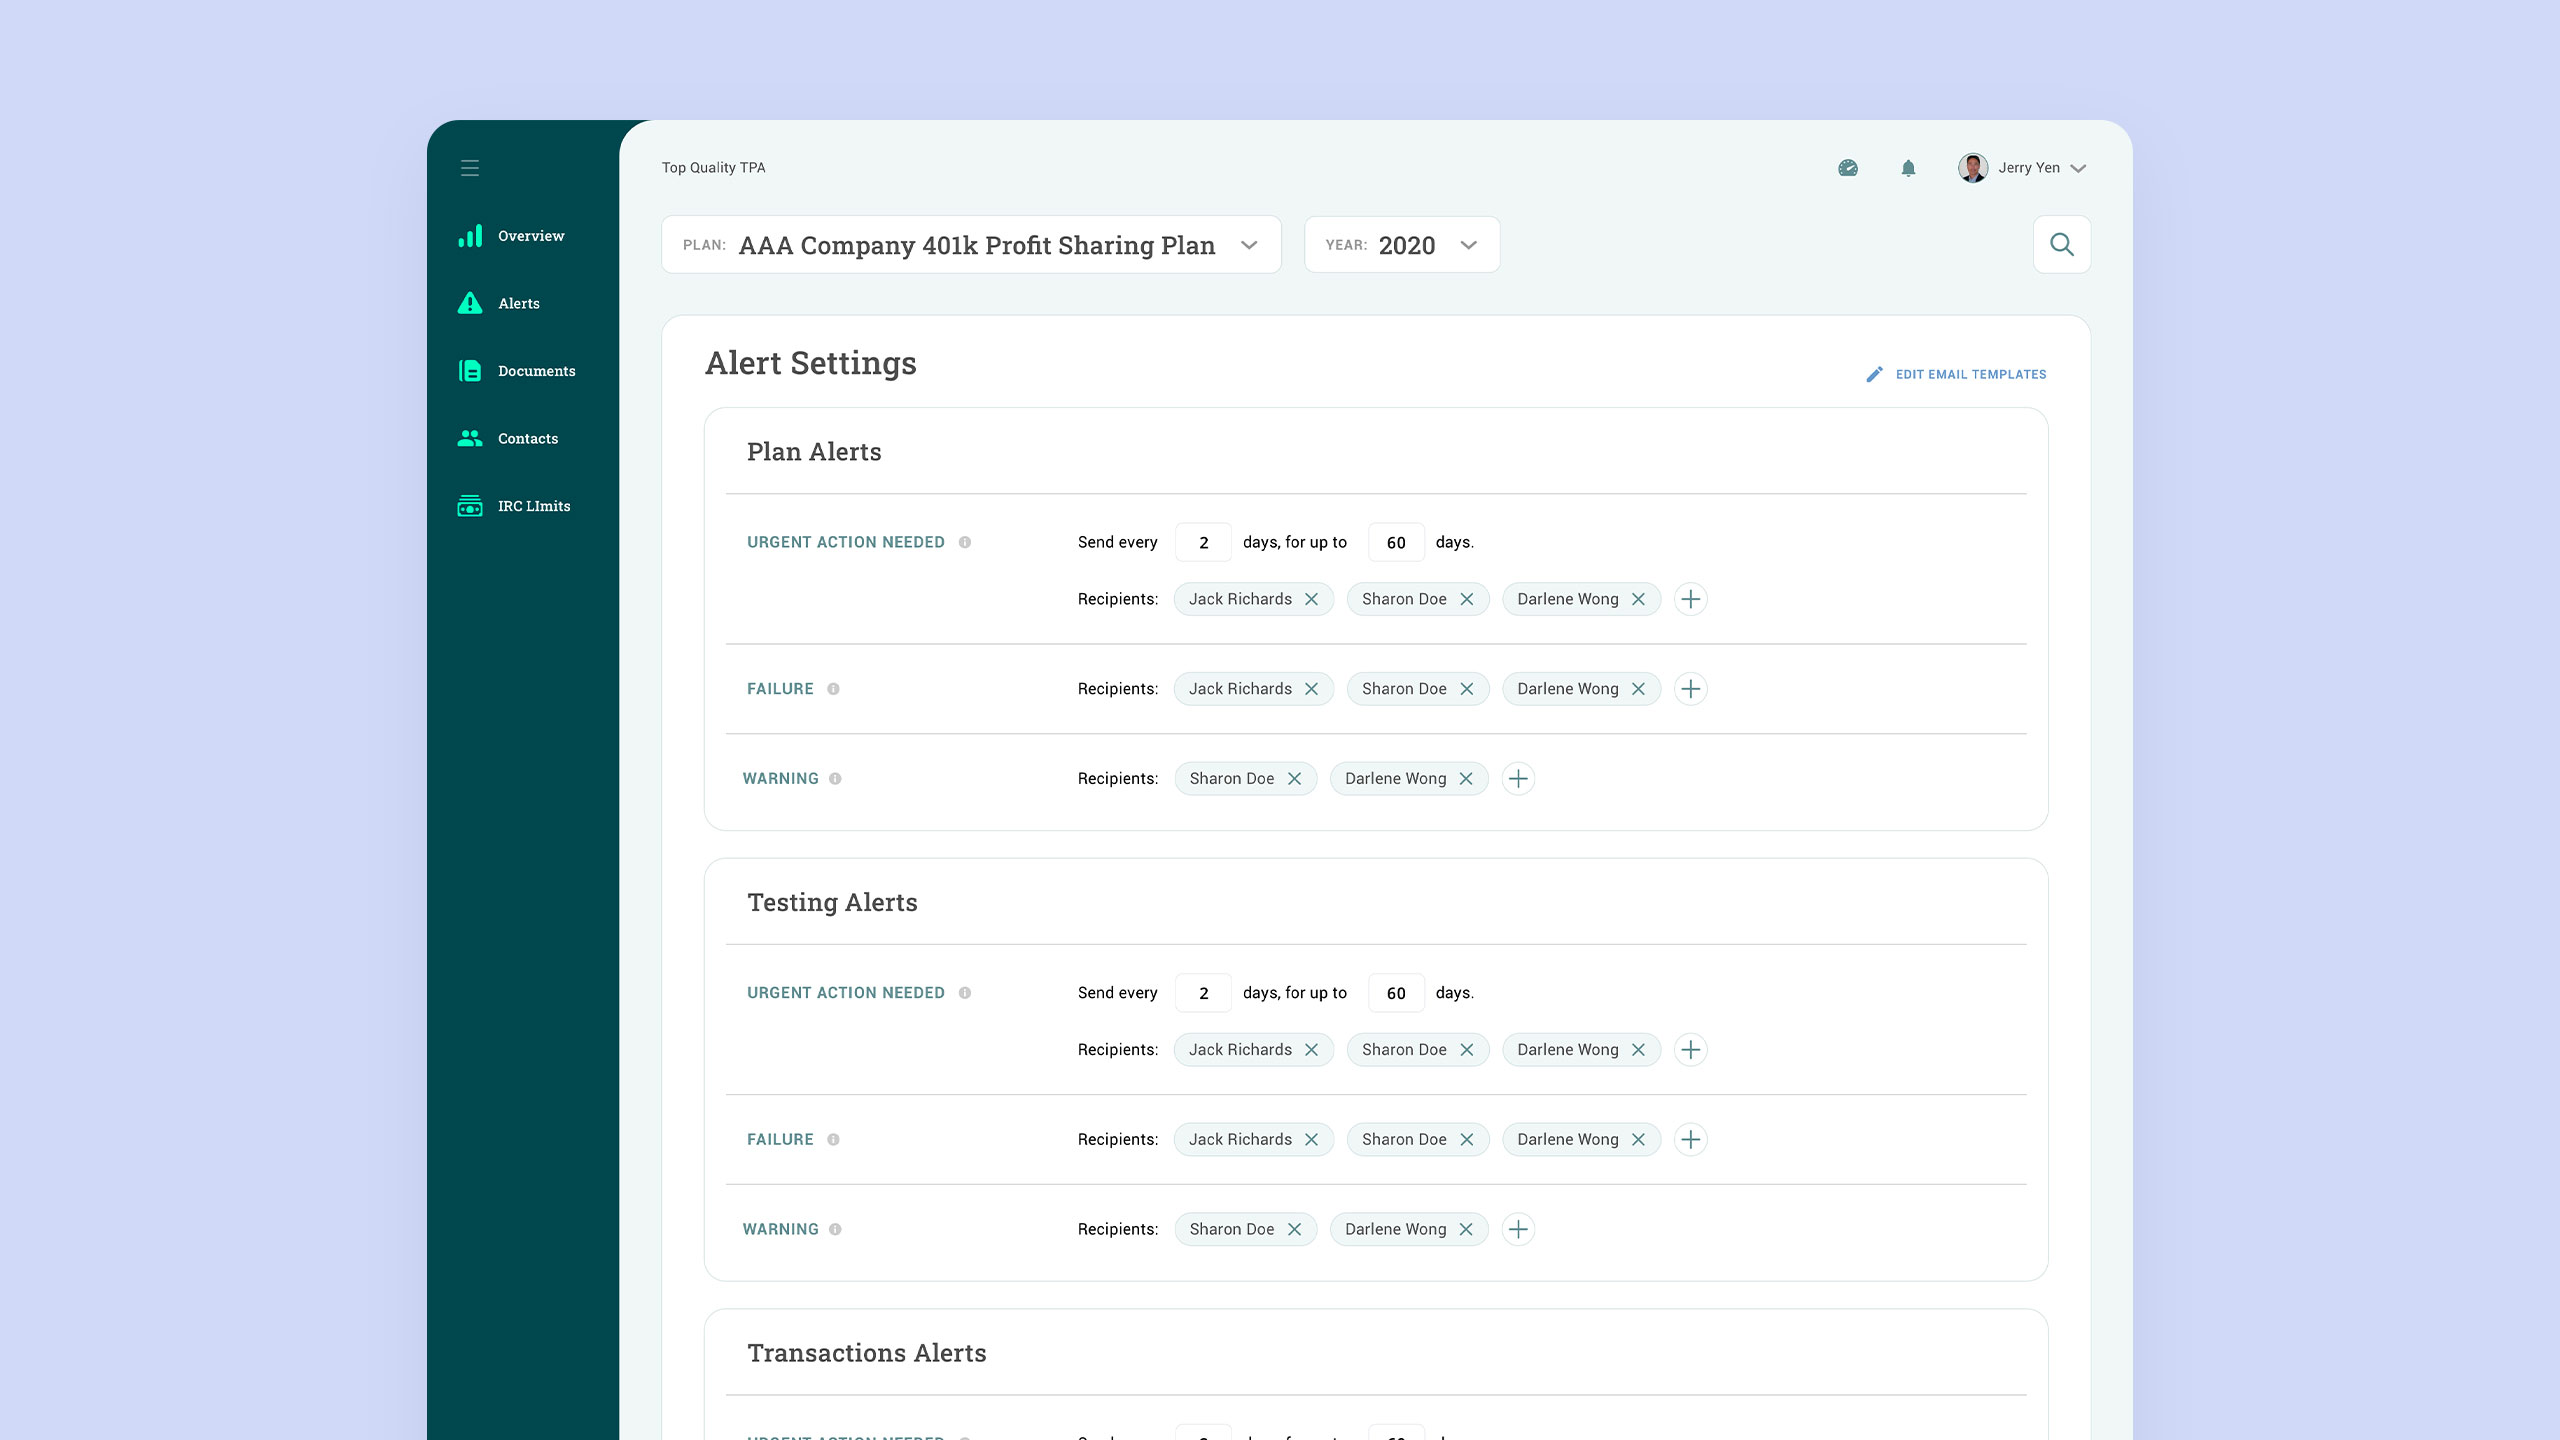Open Documents from the sidebar
This screenshot has width=2560, height=1440.
[x=536, y=371]
